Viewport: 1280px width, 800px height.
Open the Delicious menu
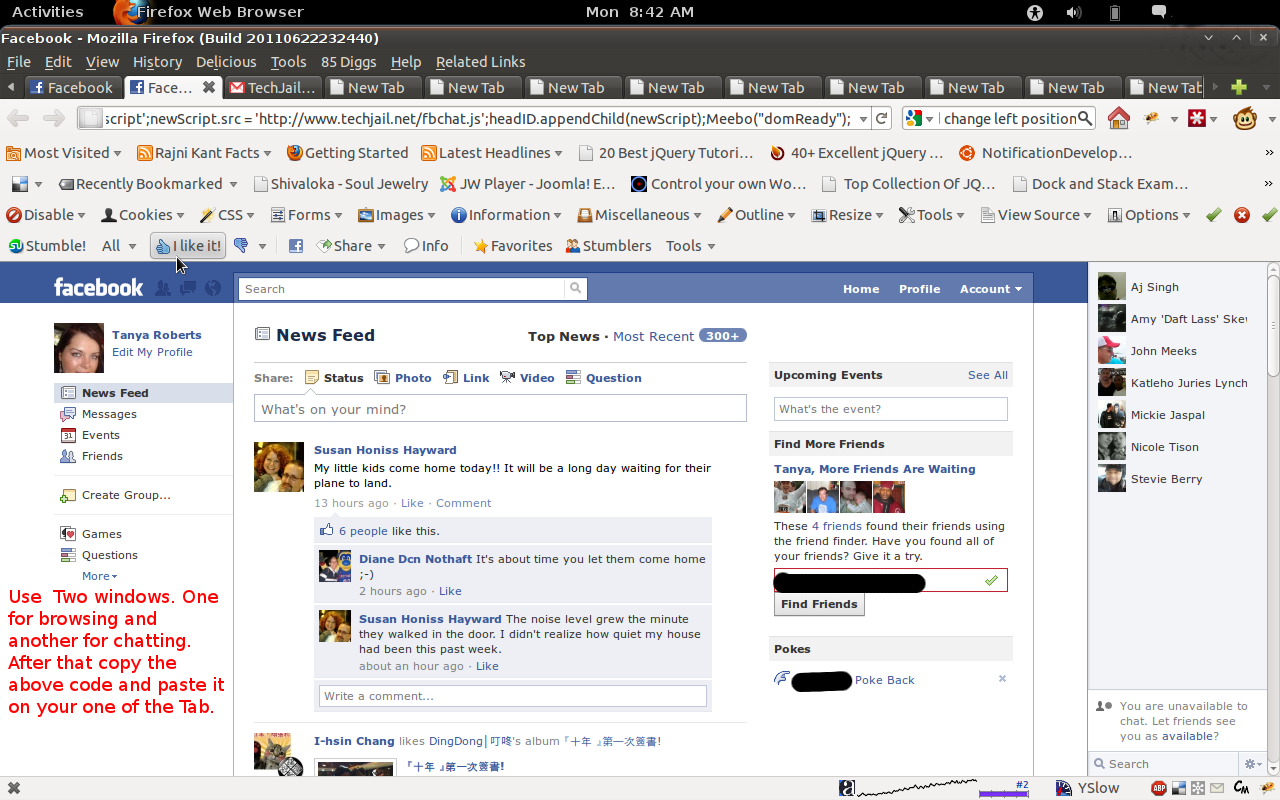point(226,62)
